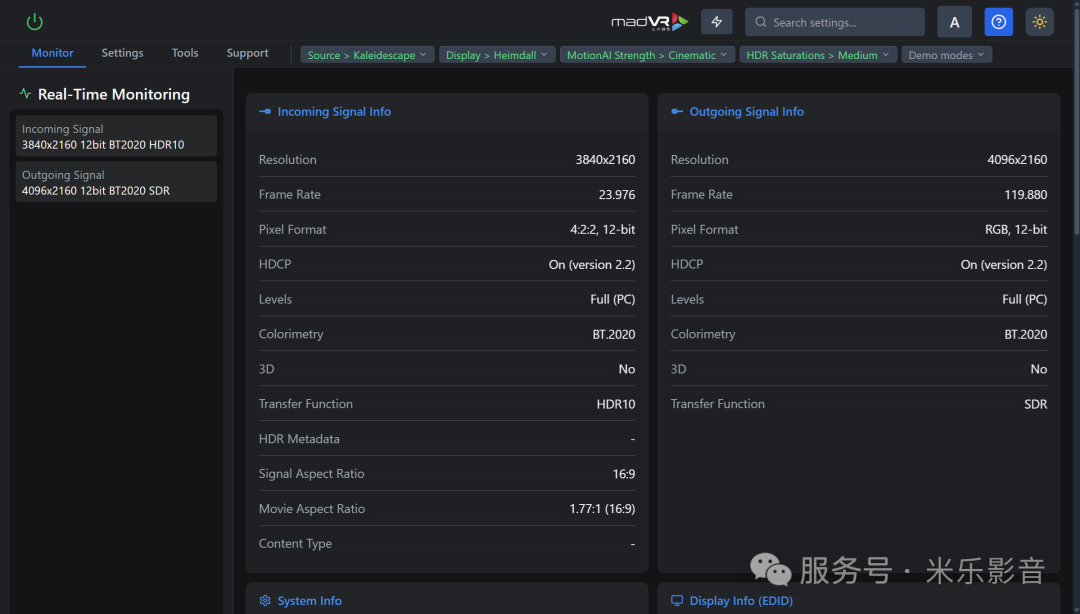Click the Real-Time Monitoring pulse icon
Image resolution: width=1080 pixels, height=614 pixels.
(x=25, y=94)
